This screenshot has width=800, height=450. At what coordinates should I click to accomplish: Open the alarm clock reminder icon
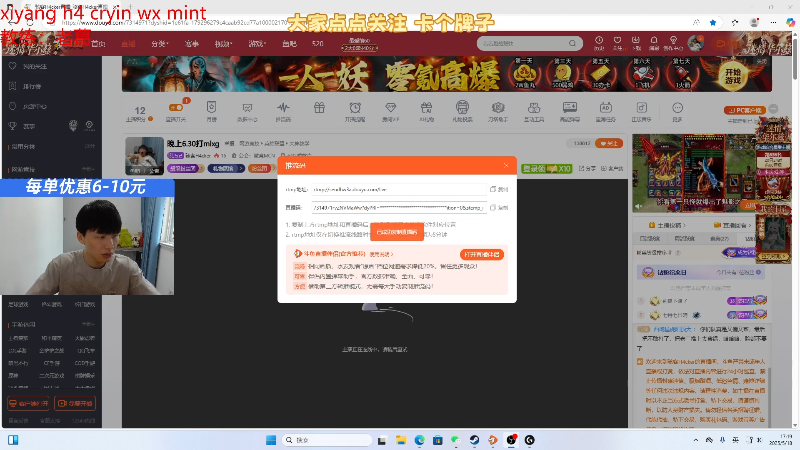click(355, 108)
